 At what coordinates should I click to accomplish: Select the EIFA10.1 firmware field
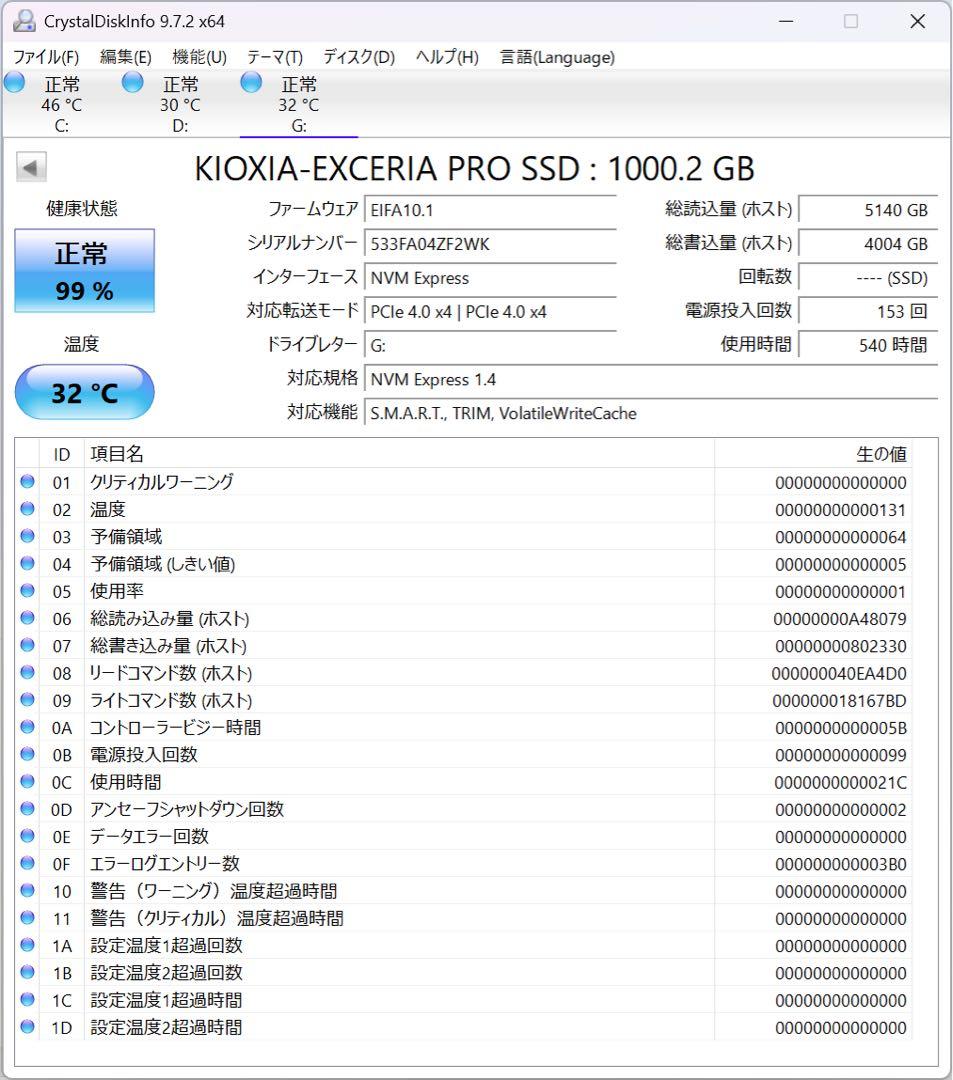coord(490,210)
